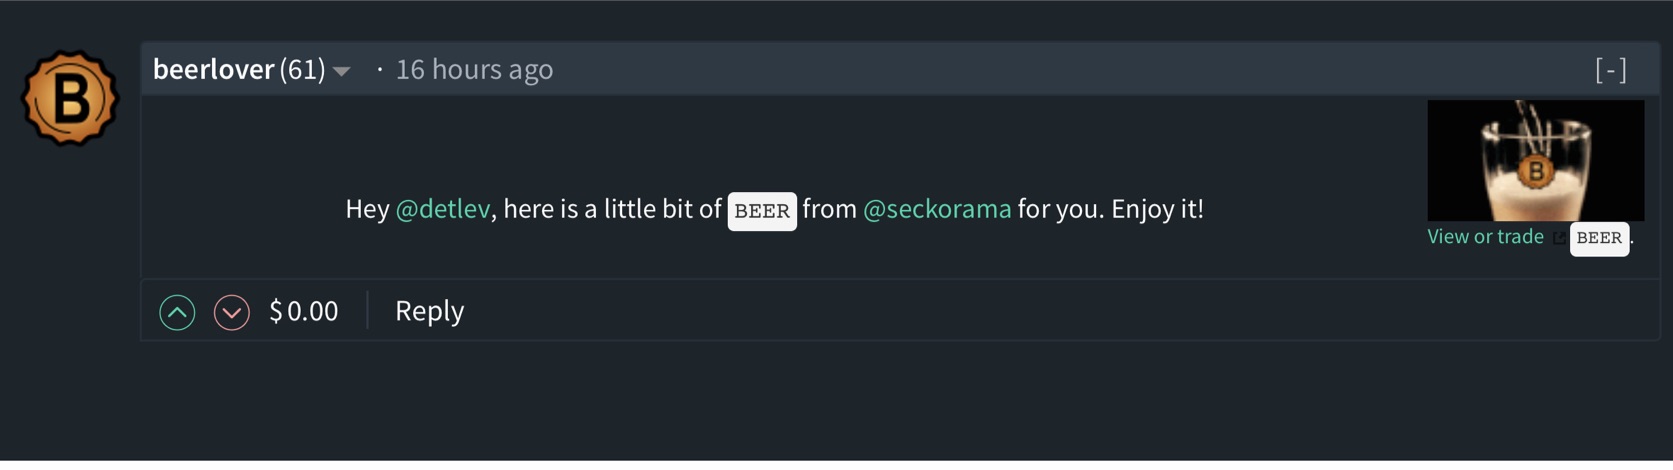Click the comment header bar background

point(1000,69)
